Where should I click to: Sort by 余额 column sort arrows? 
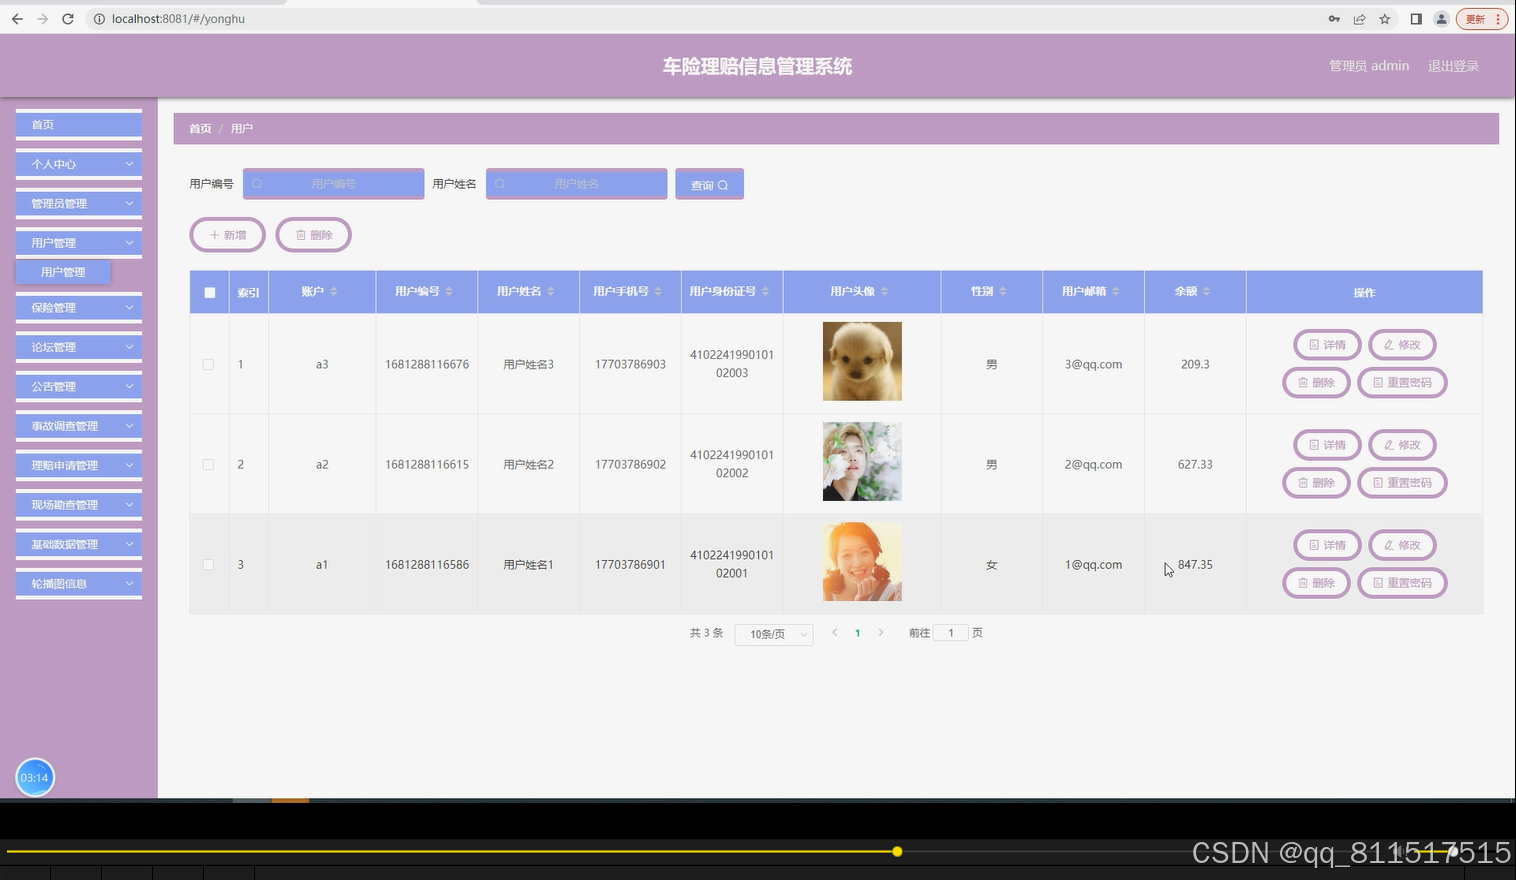[x=1207, y=291]
